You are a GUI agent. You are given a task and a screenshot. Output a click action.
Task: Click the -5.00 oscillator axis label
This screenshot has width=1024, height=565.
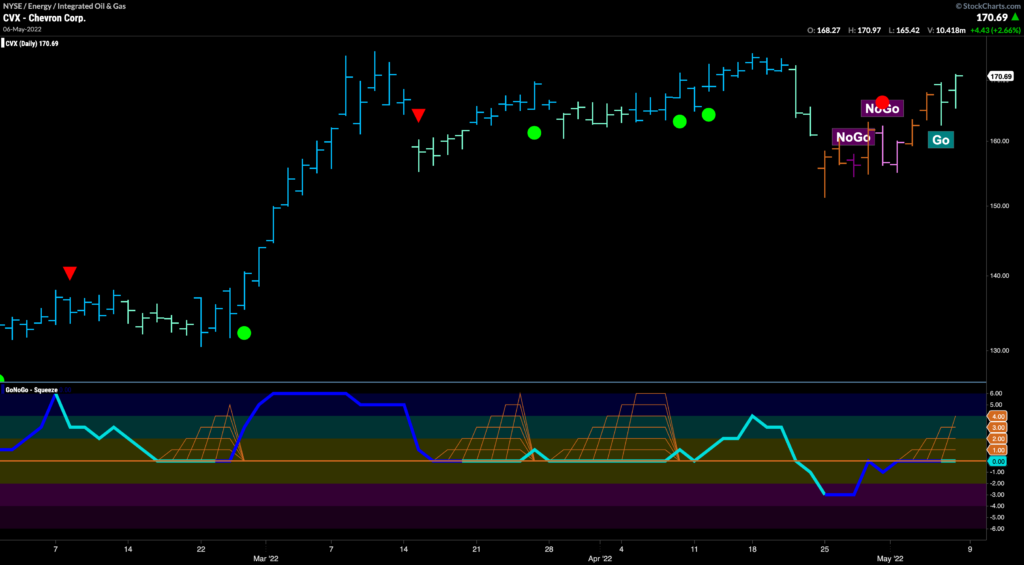tap(999, 517)
